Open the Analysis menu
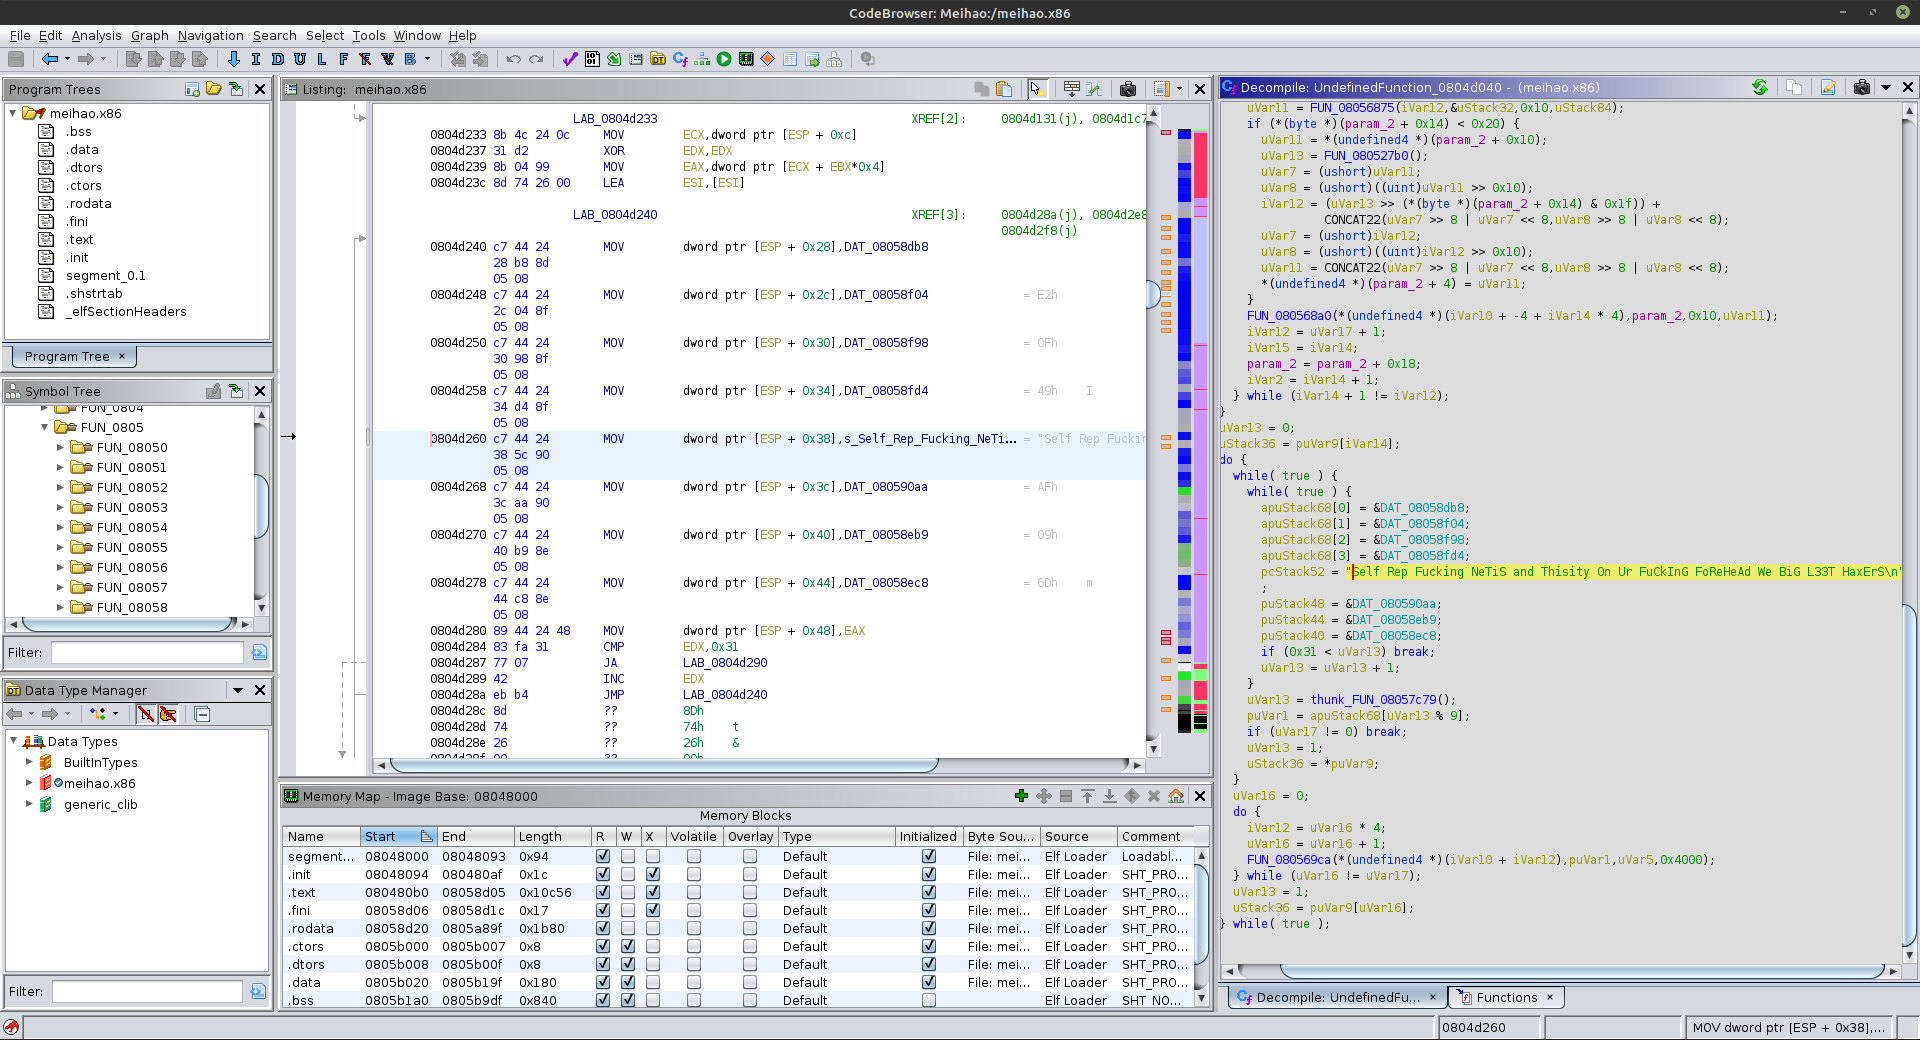Viewport: 1920px width, 1040px height. (96, 35)
